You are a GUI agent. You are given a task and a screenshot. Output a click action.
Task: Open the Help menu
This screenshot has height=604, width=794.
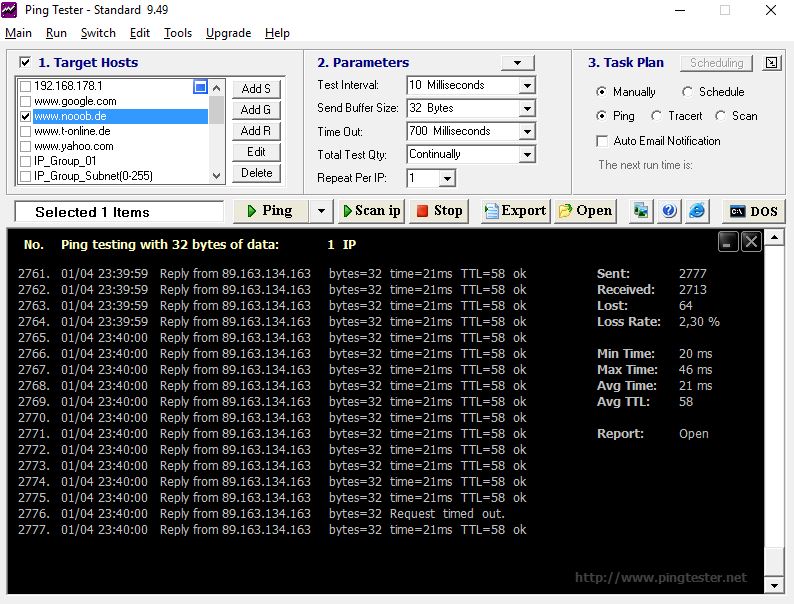(x=277, y=33)
